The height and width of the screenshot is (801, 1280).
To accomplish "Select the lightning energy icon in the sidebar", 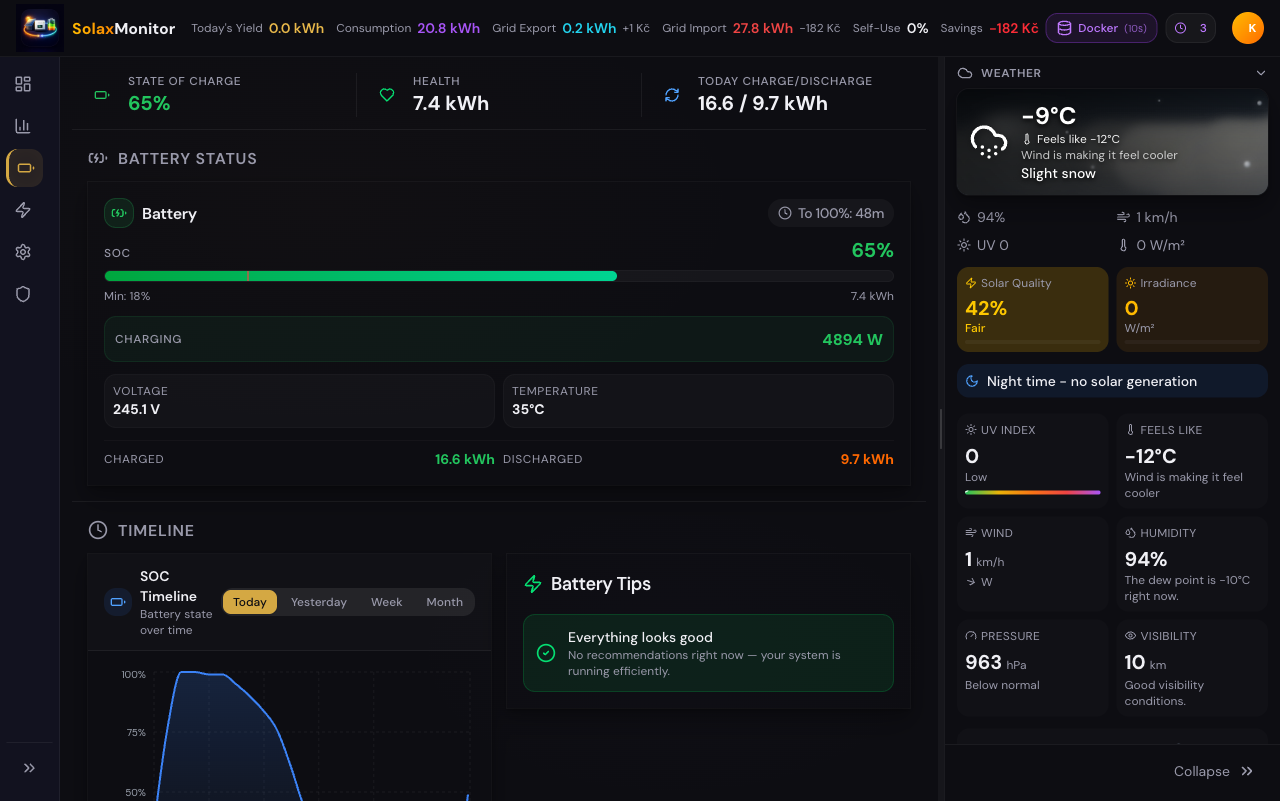I will coord(22,210).
